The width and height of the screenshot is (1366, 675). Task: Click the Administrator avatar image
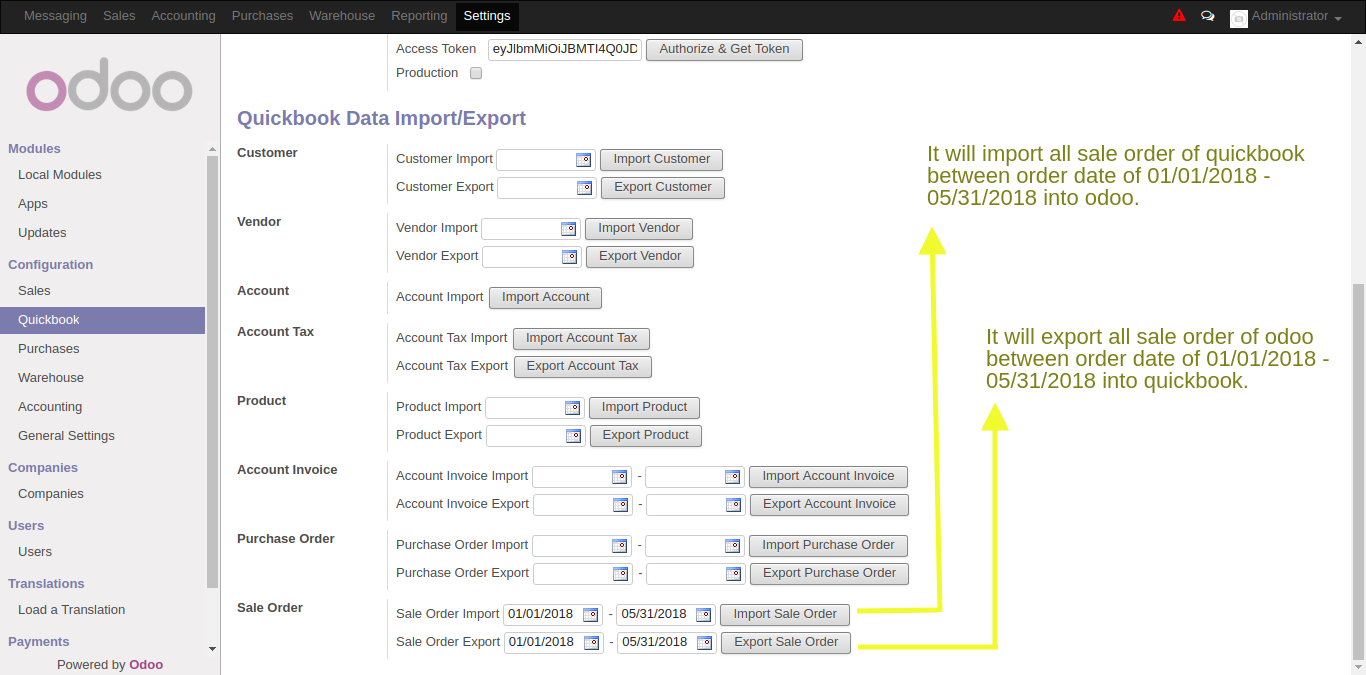1239,18
